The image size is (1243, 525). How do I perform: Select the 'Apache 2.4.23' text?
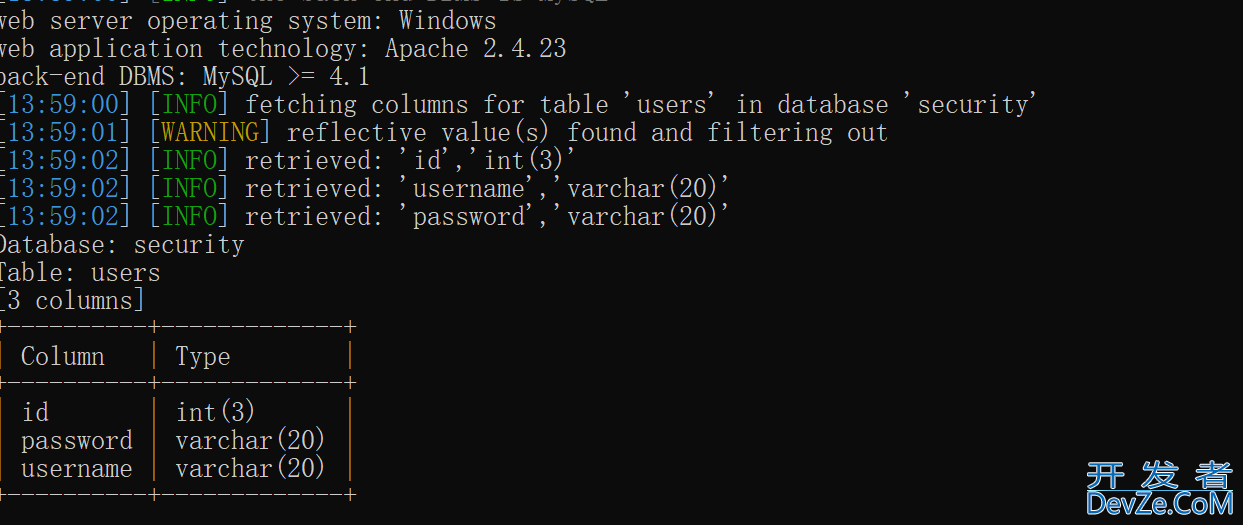point(476,48)
